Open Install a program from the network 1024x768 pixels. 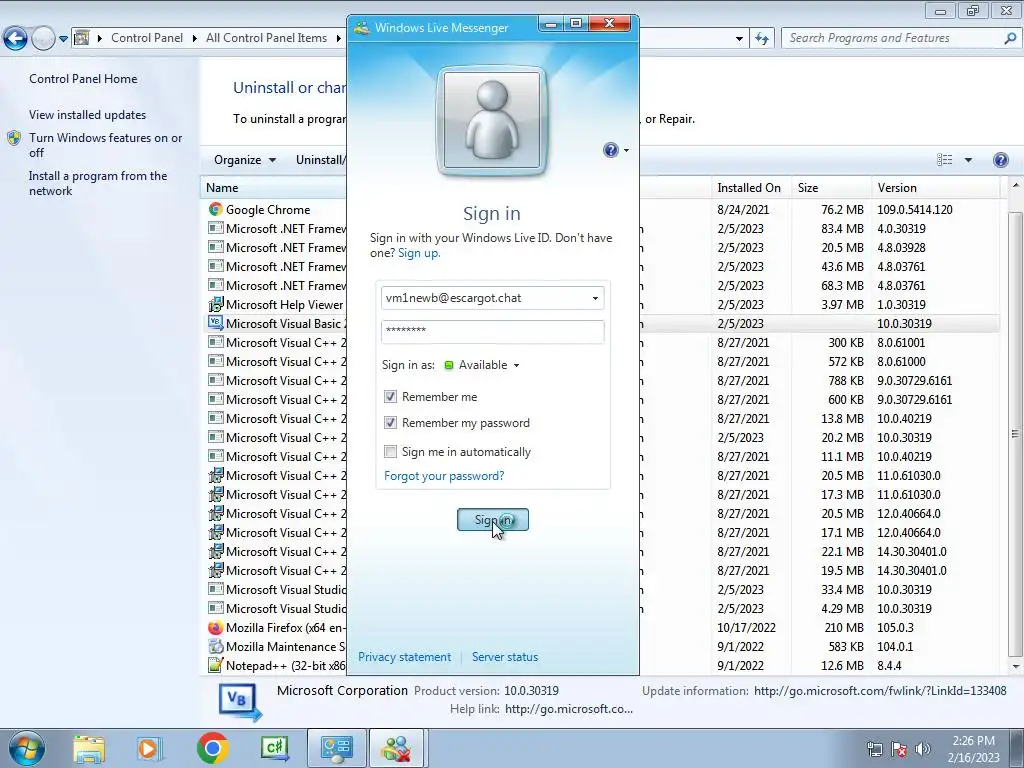(98, 184)
